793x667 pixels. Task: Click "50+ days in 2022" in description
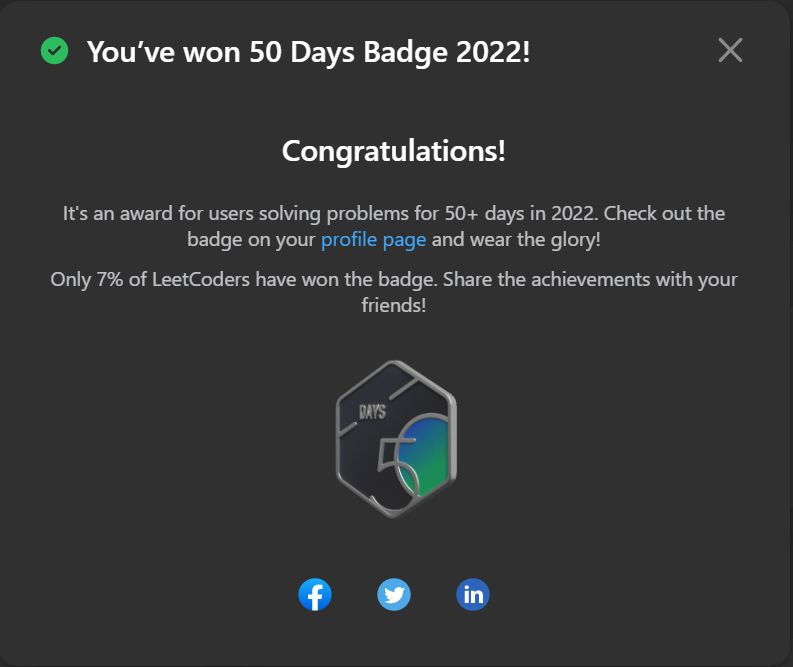pos(521,213)
